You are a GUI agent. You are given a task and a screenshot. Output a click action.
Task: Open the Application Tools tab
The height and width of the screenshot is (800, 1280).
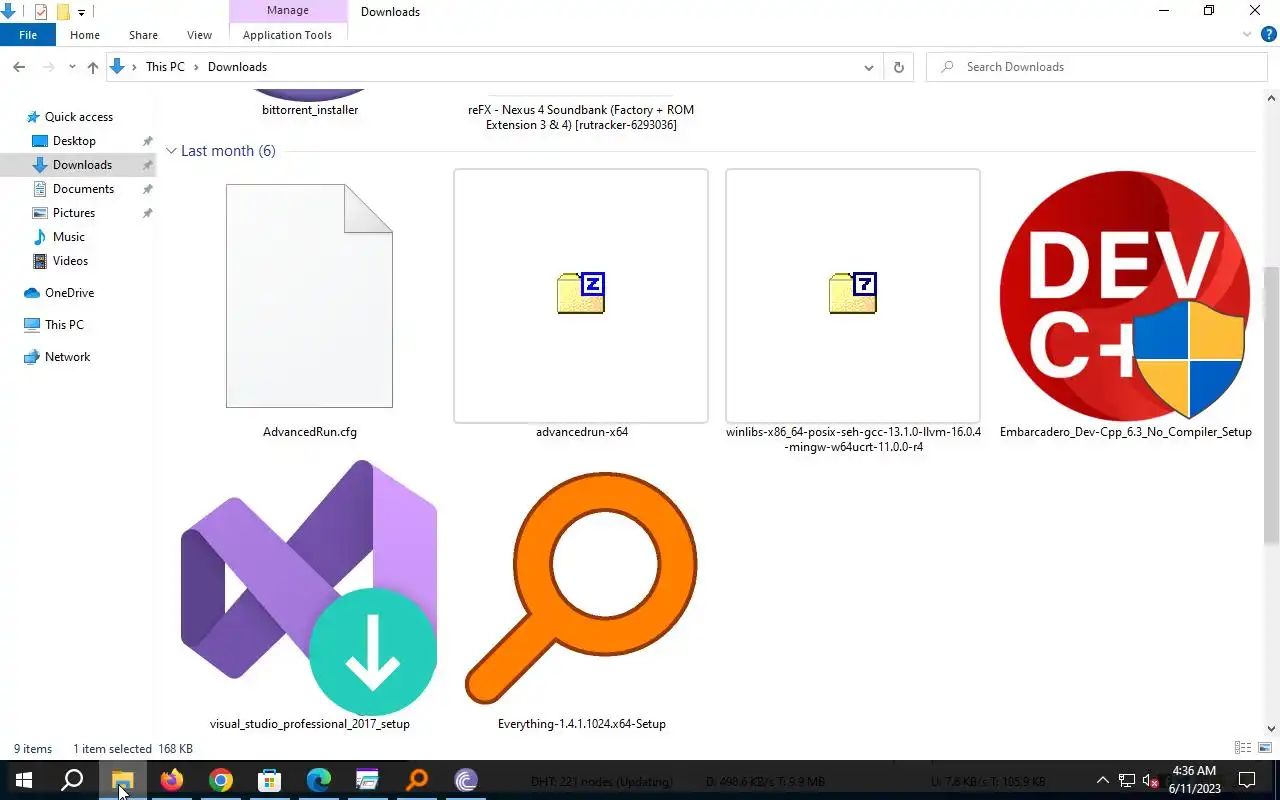pyautogui.click(x=287, y=35)
